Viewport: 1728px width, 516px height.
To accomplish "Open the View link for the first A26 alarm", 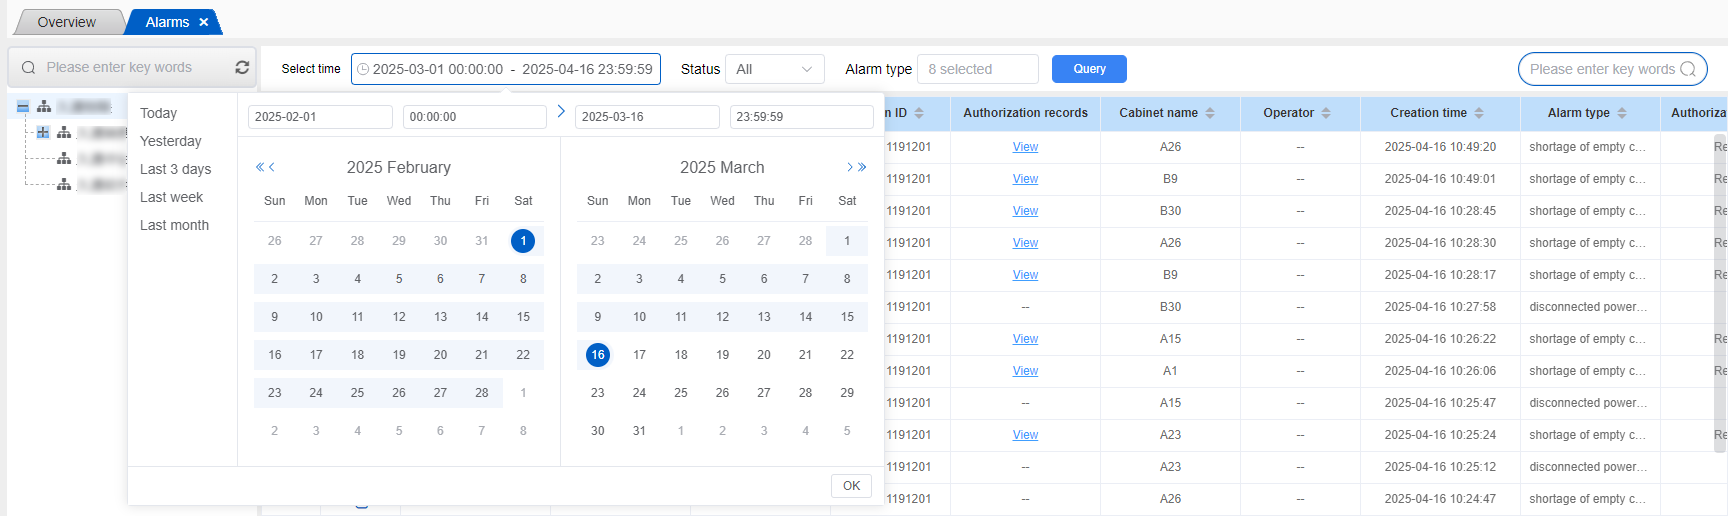I will click(x=1025, y=147).
